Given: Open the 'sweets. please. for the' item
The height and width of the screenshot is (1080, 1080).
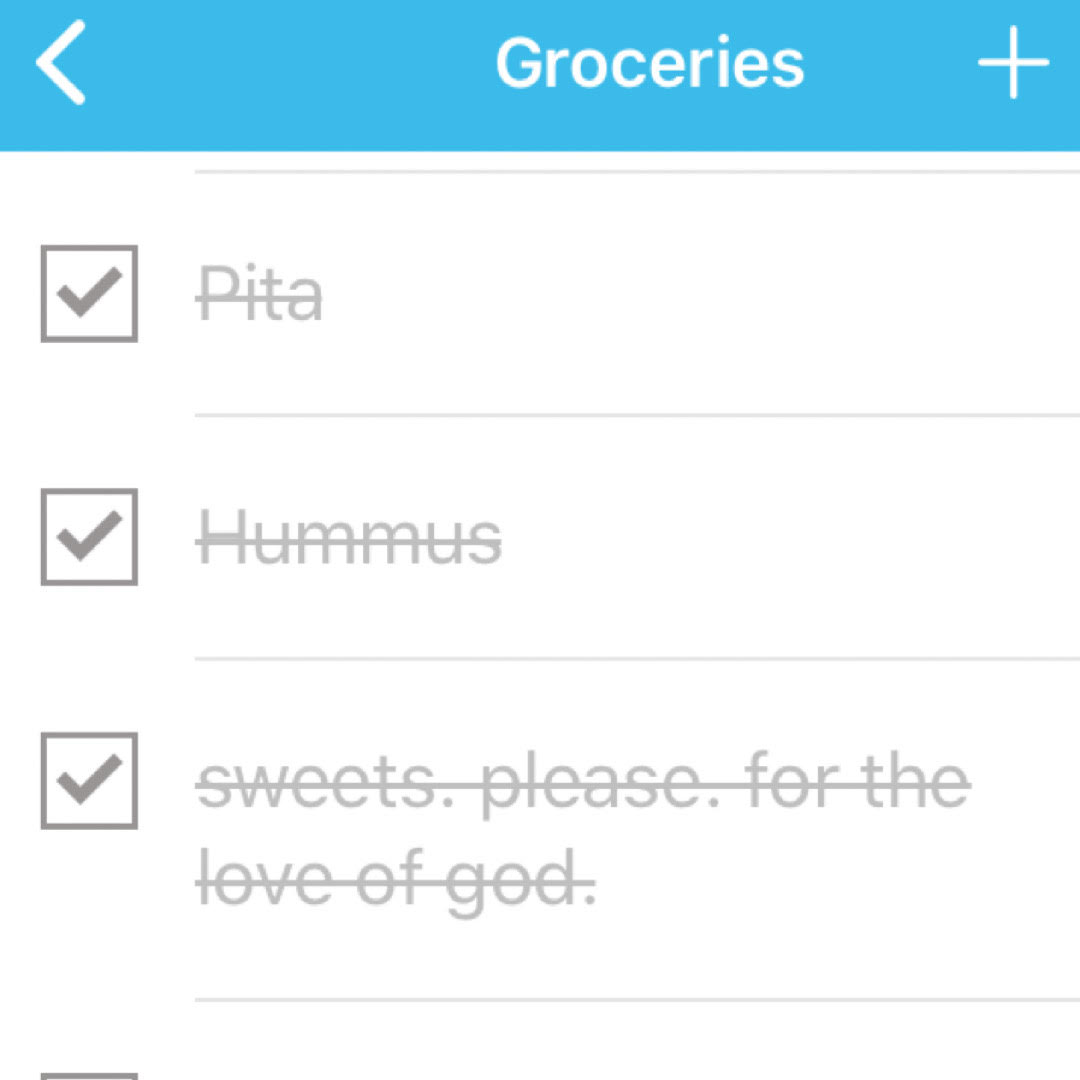Looking at the screenshot, I should click(x=584, y=782).
